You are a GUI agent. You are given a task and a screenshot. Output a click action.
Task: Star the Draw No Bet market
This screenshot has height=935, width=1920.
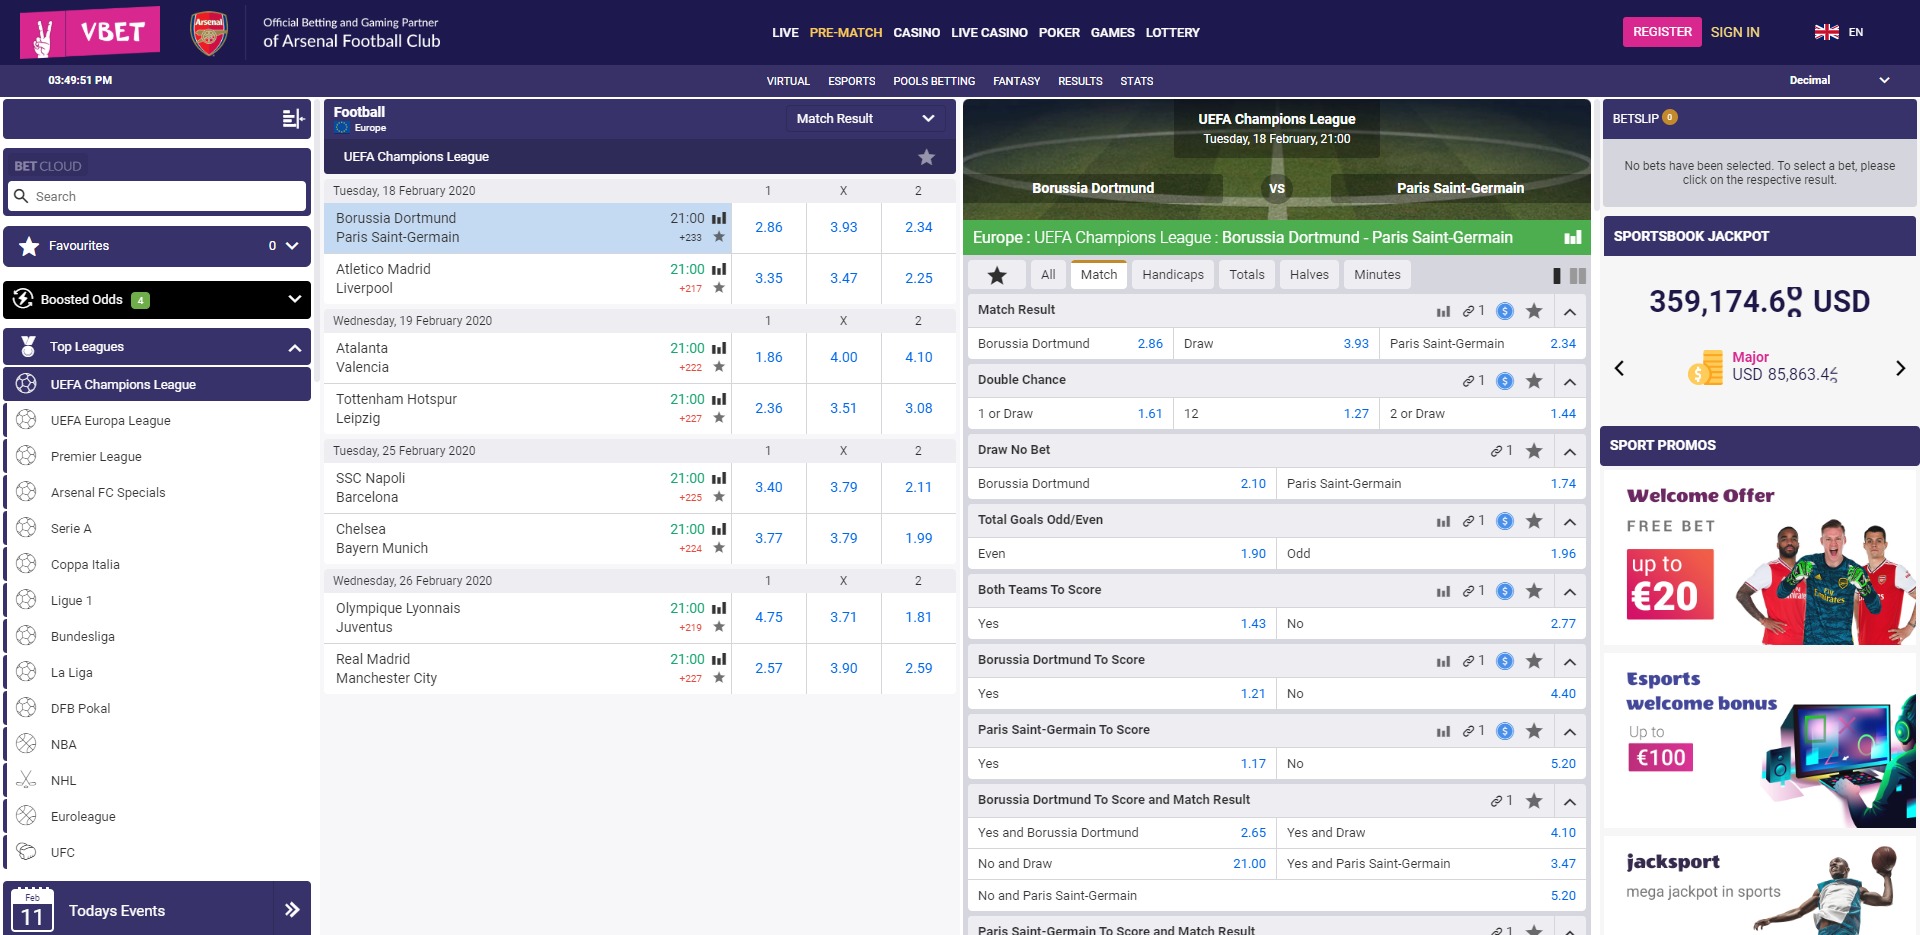(1534, 451)
